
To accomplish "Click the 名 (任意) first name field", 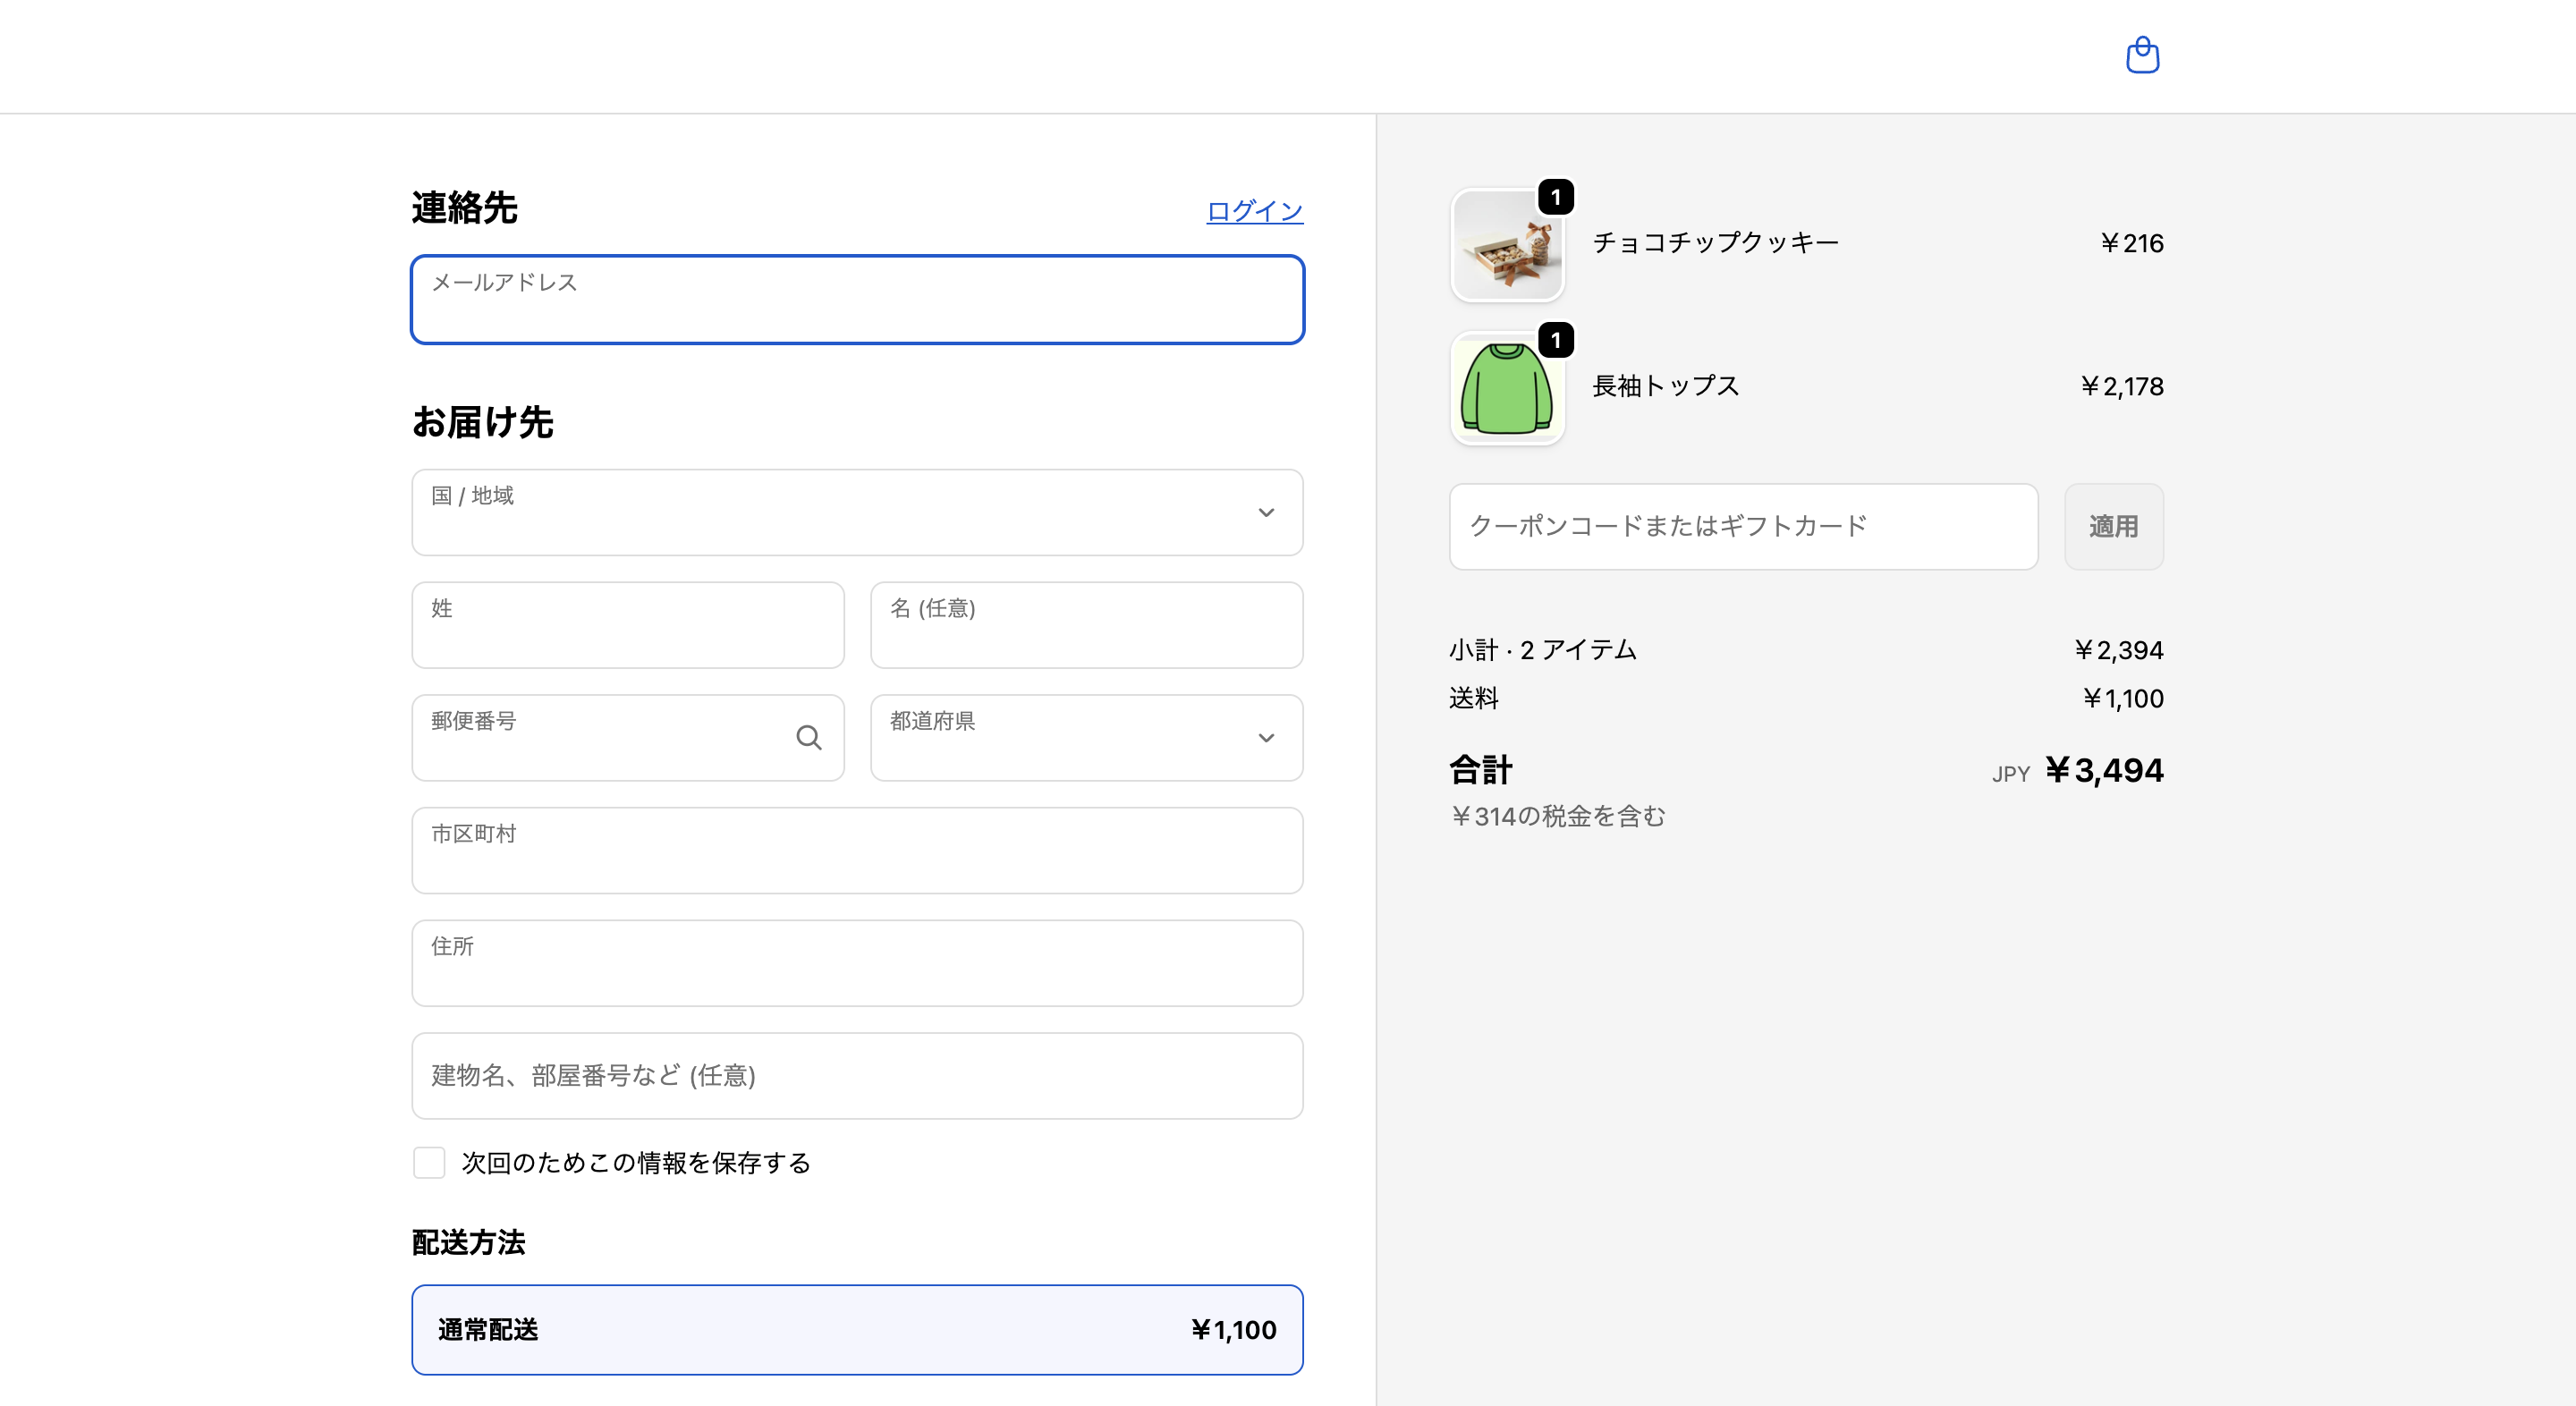I will (1087, 625).
